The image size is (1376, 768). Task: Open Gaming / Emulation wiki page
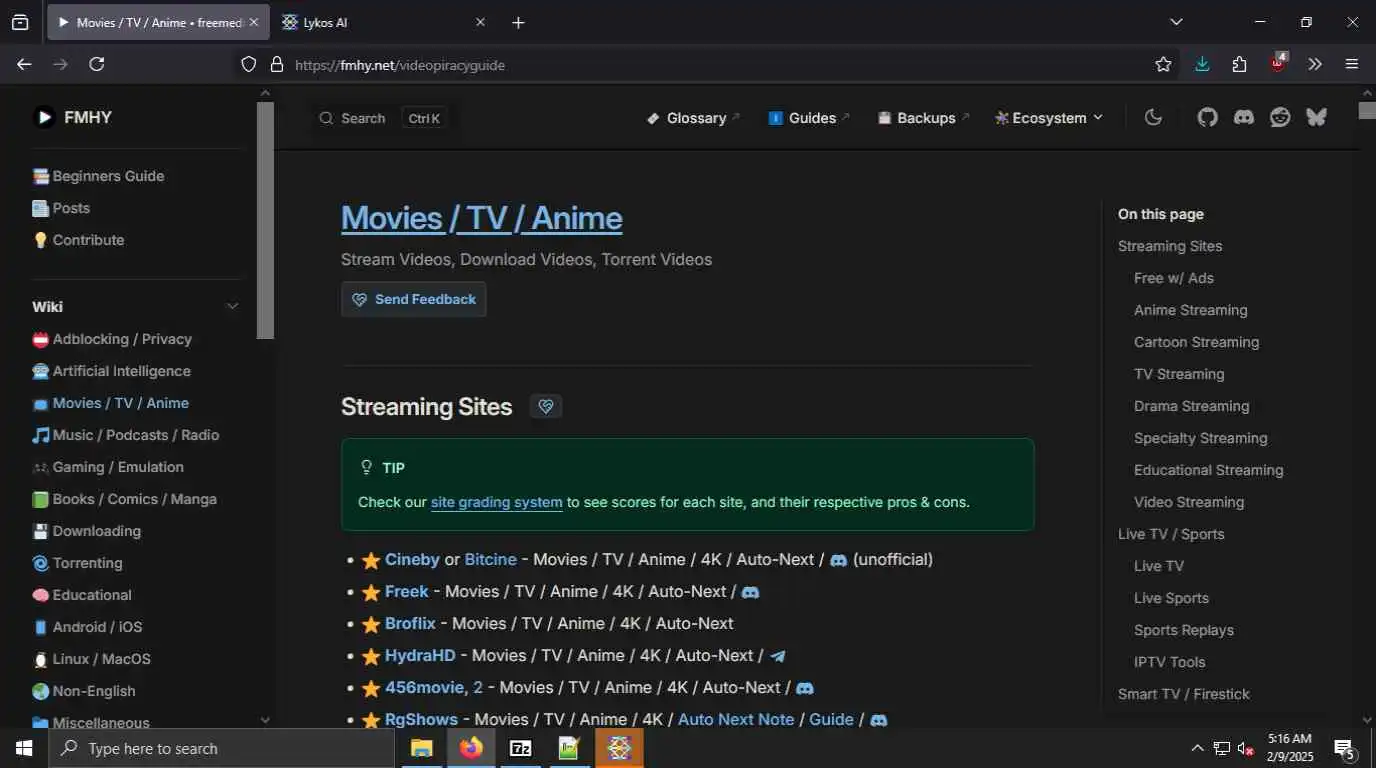[x=108, y=467]
